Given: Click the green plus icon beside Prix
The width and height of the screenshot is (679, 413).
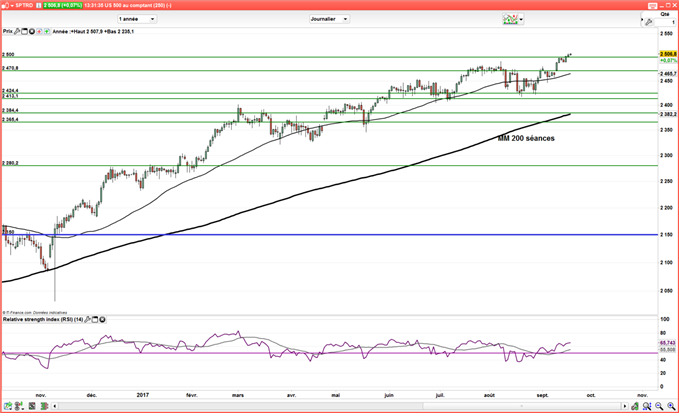Looking at the screenshot, I should point(47,31).
